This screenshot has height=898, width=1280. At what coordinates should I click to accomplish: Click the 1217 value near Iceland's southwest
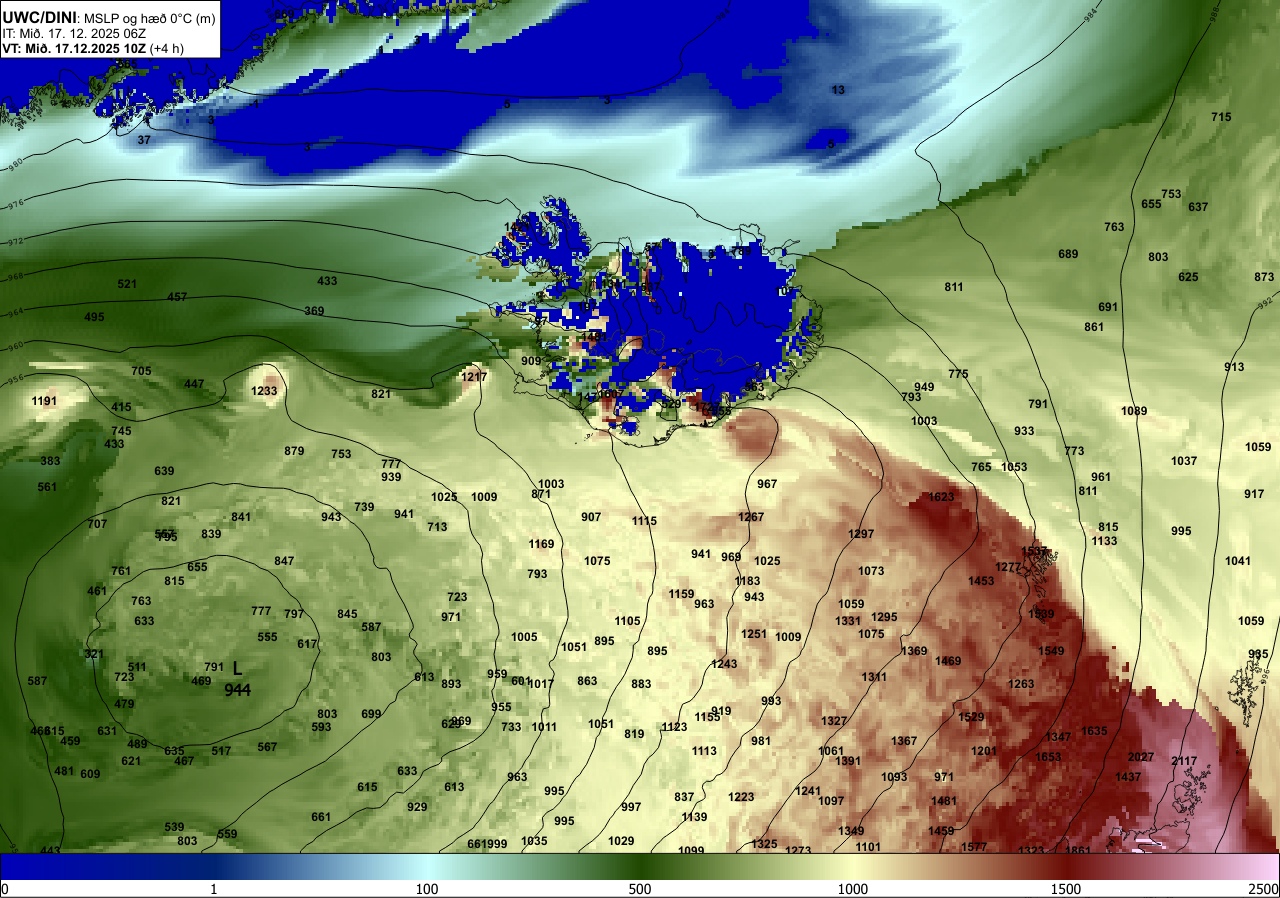(474, 377)
